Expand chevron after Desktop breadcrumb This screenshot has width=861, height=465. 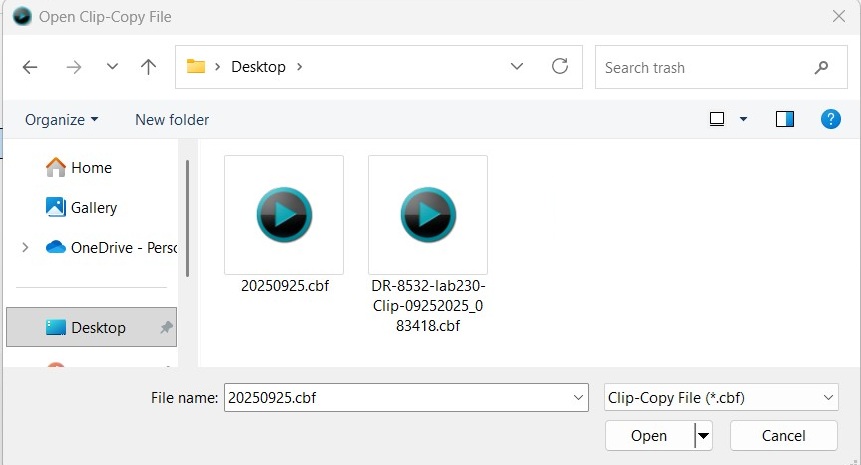(x=299, y=66)
